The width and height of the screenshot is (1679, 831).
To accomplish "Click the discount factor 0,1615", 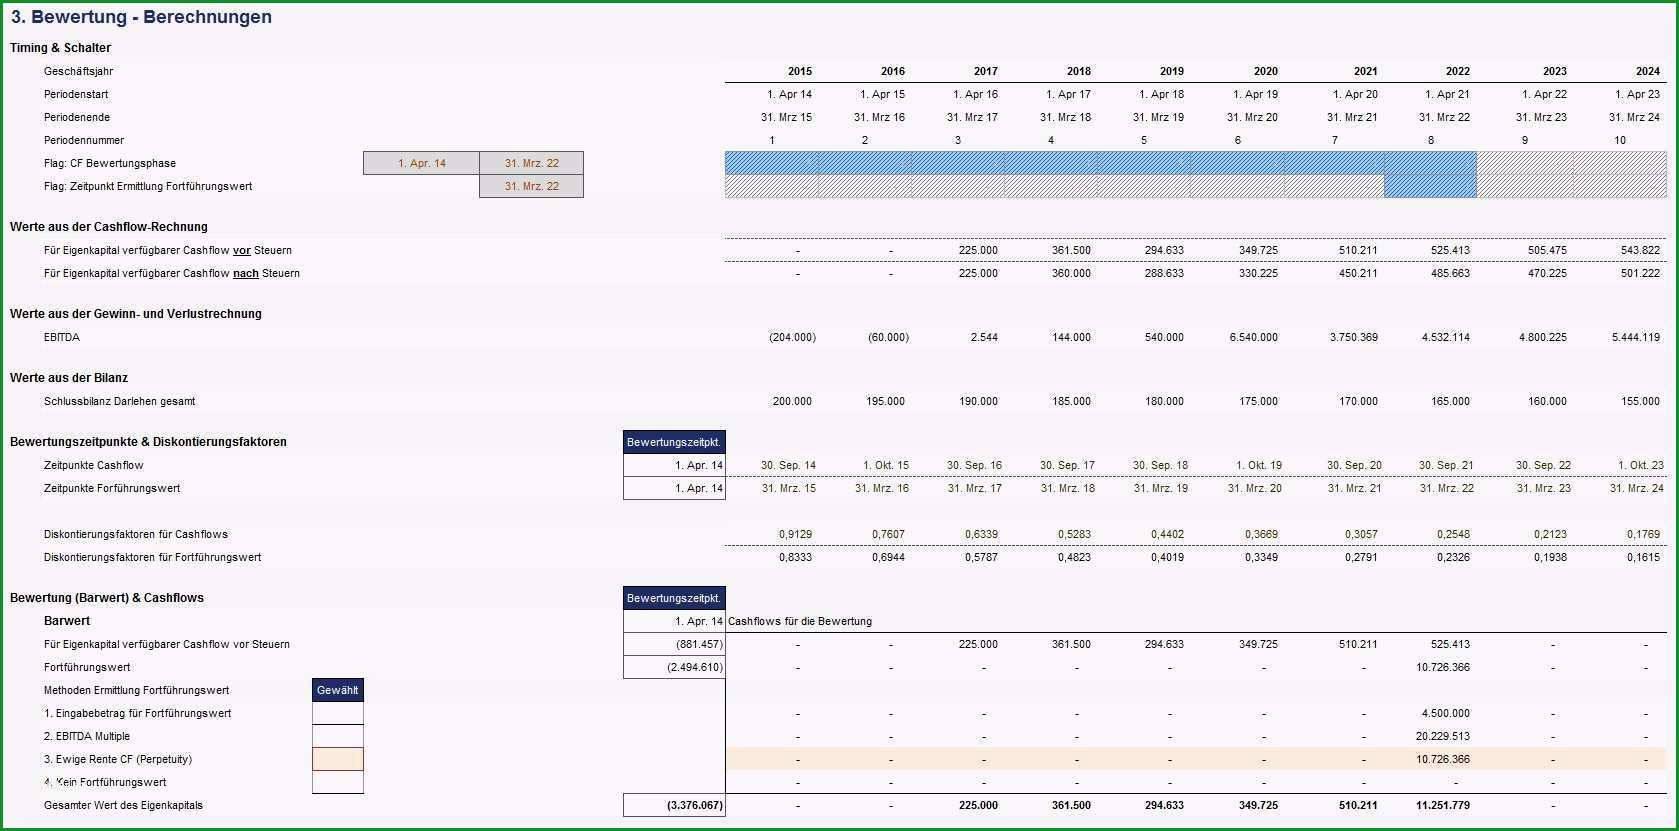I will pyautogui.click(x=1643, y=557).
